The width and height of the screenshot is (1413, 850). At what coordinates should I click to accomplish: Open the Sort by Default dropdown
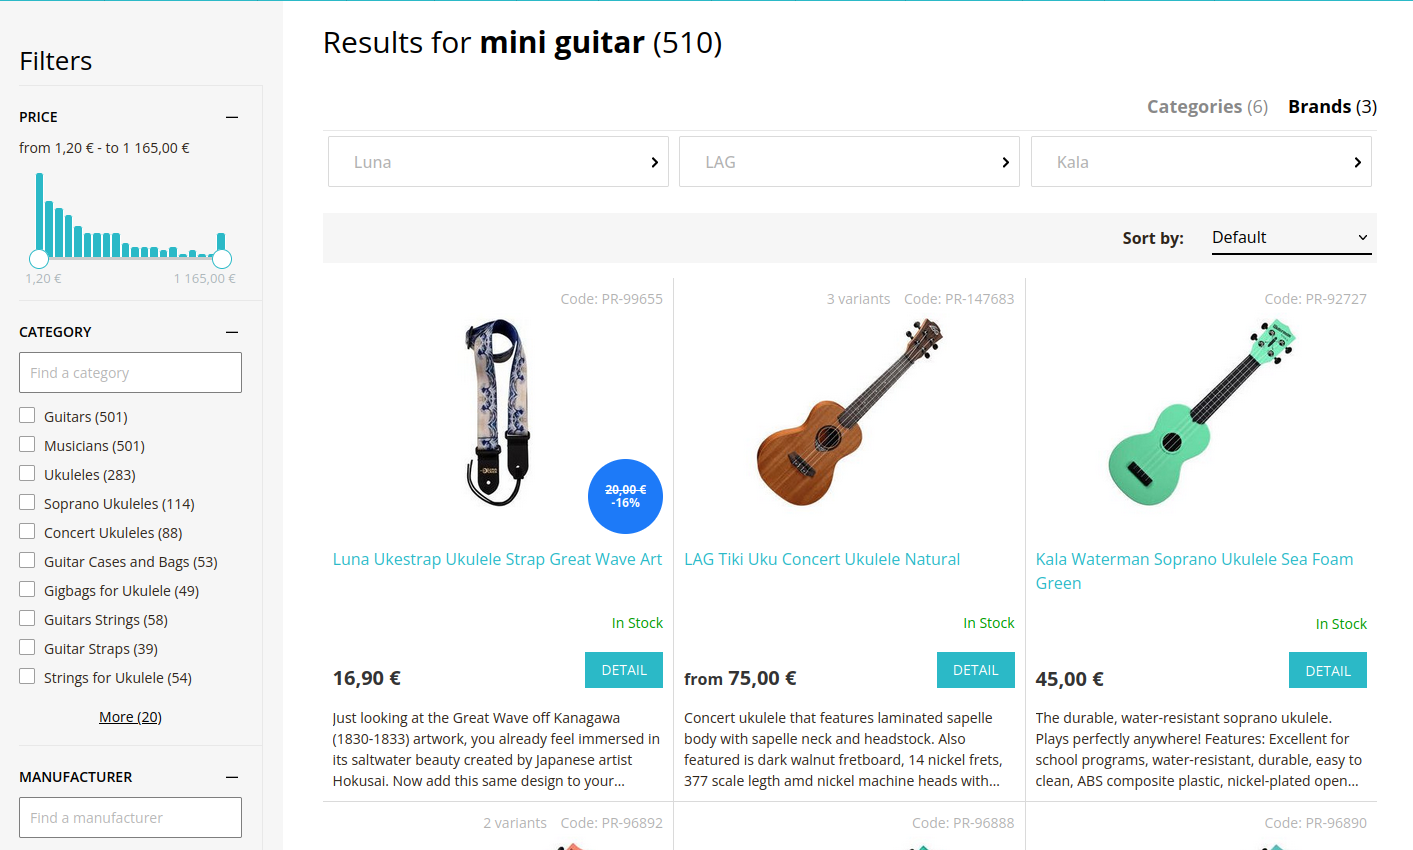(1290, 238)
